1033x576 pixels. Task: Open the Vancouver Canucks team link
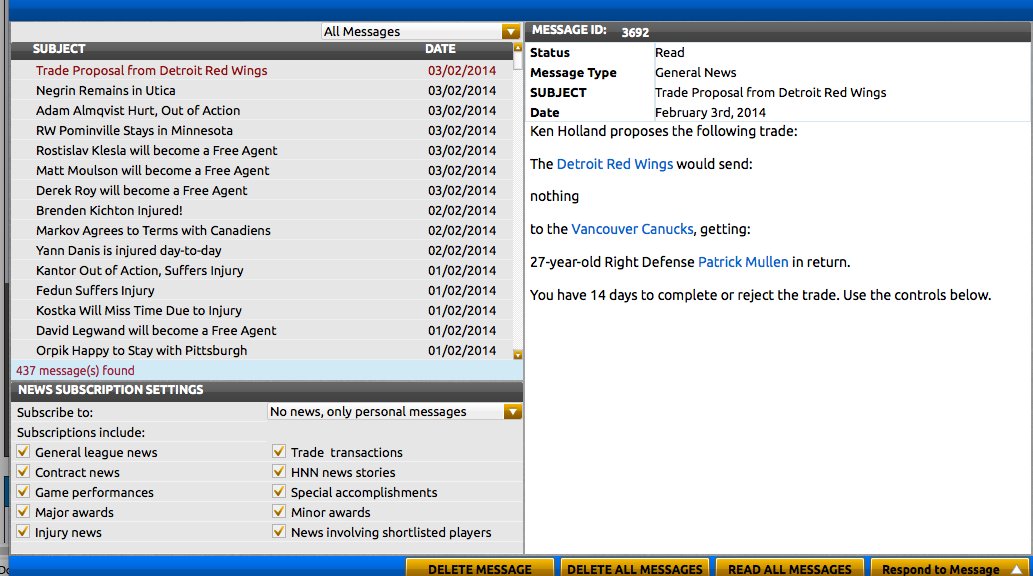pyautogui.click(x=632, y=229)
